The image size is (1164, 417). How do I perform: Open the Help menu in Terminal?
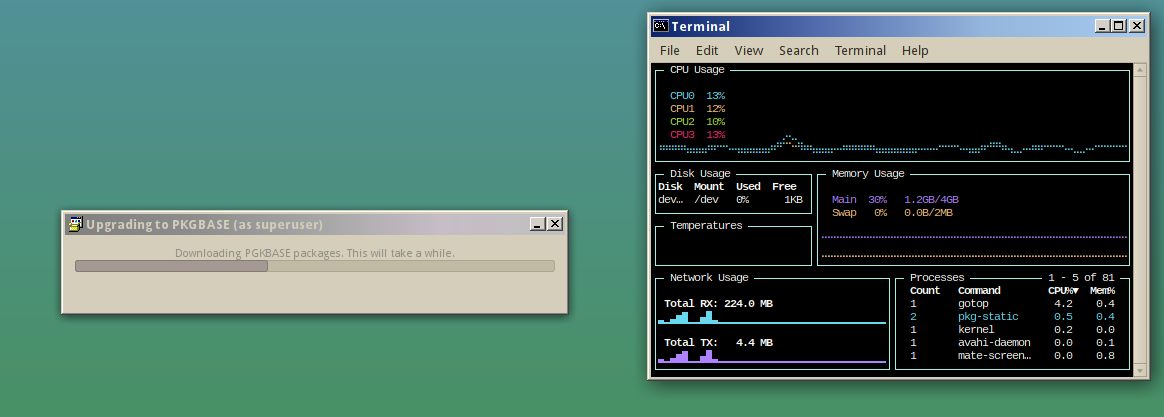[915, 50]
